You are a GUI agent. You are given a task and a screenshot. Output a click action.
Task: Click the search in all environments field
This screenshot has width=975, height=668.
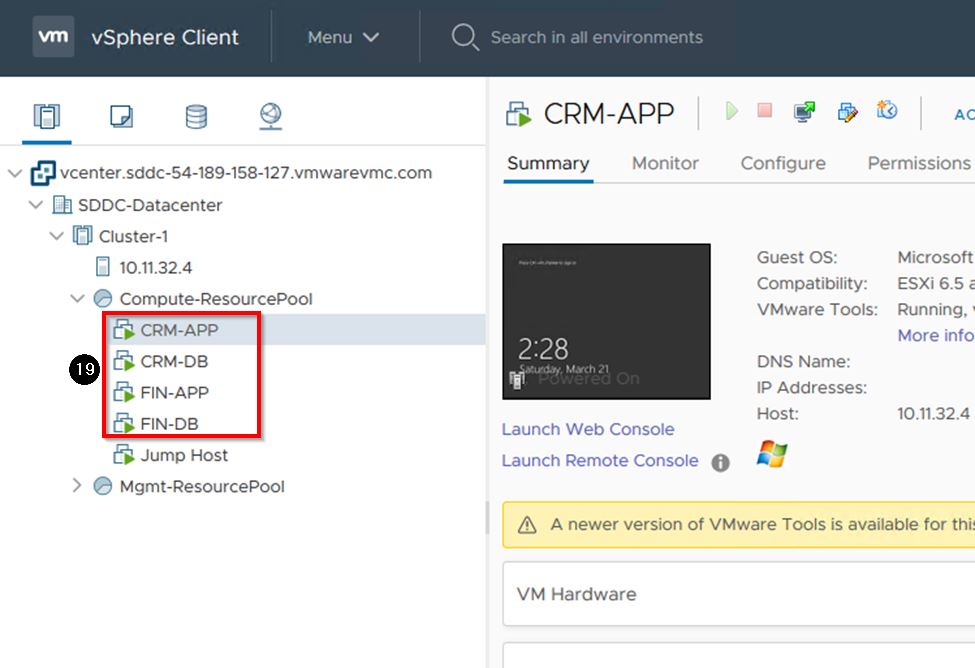pyautogui.click(x=596, y=38)
